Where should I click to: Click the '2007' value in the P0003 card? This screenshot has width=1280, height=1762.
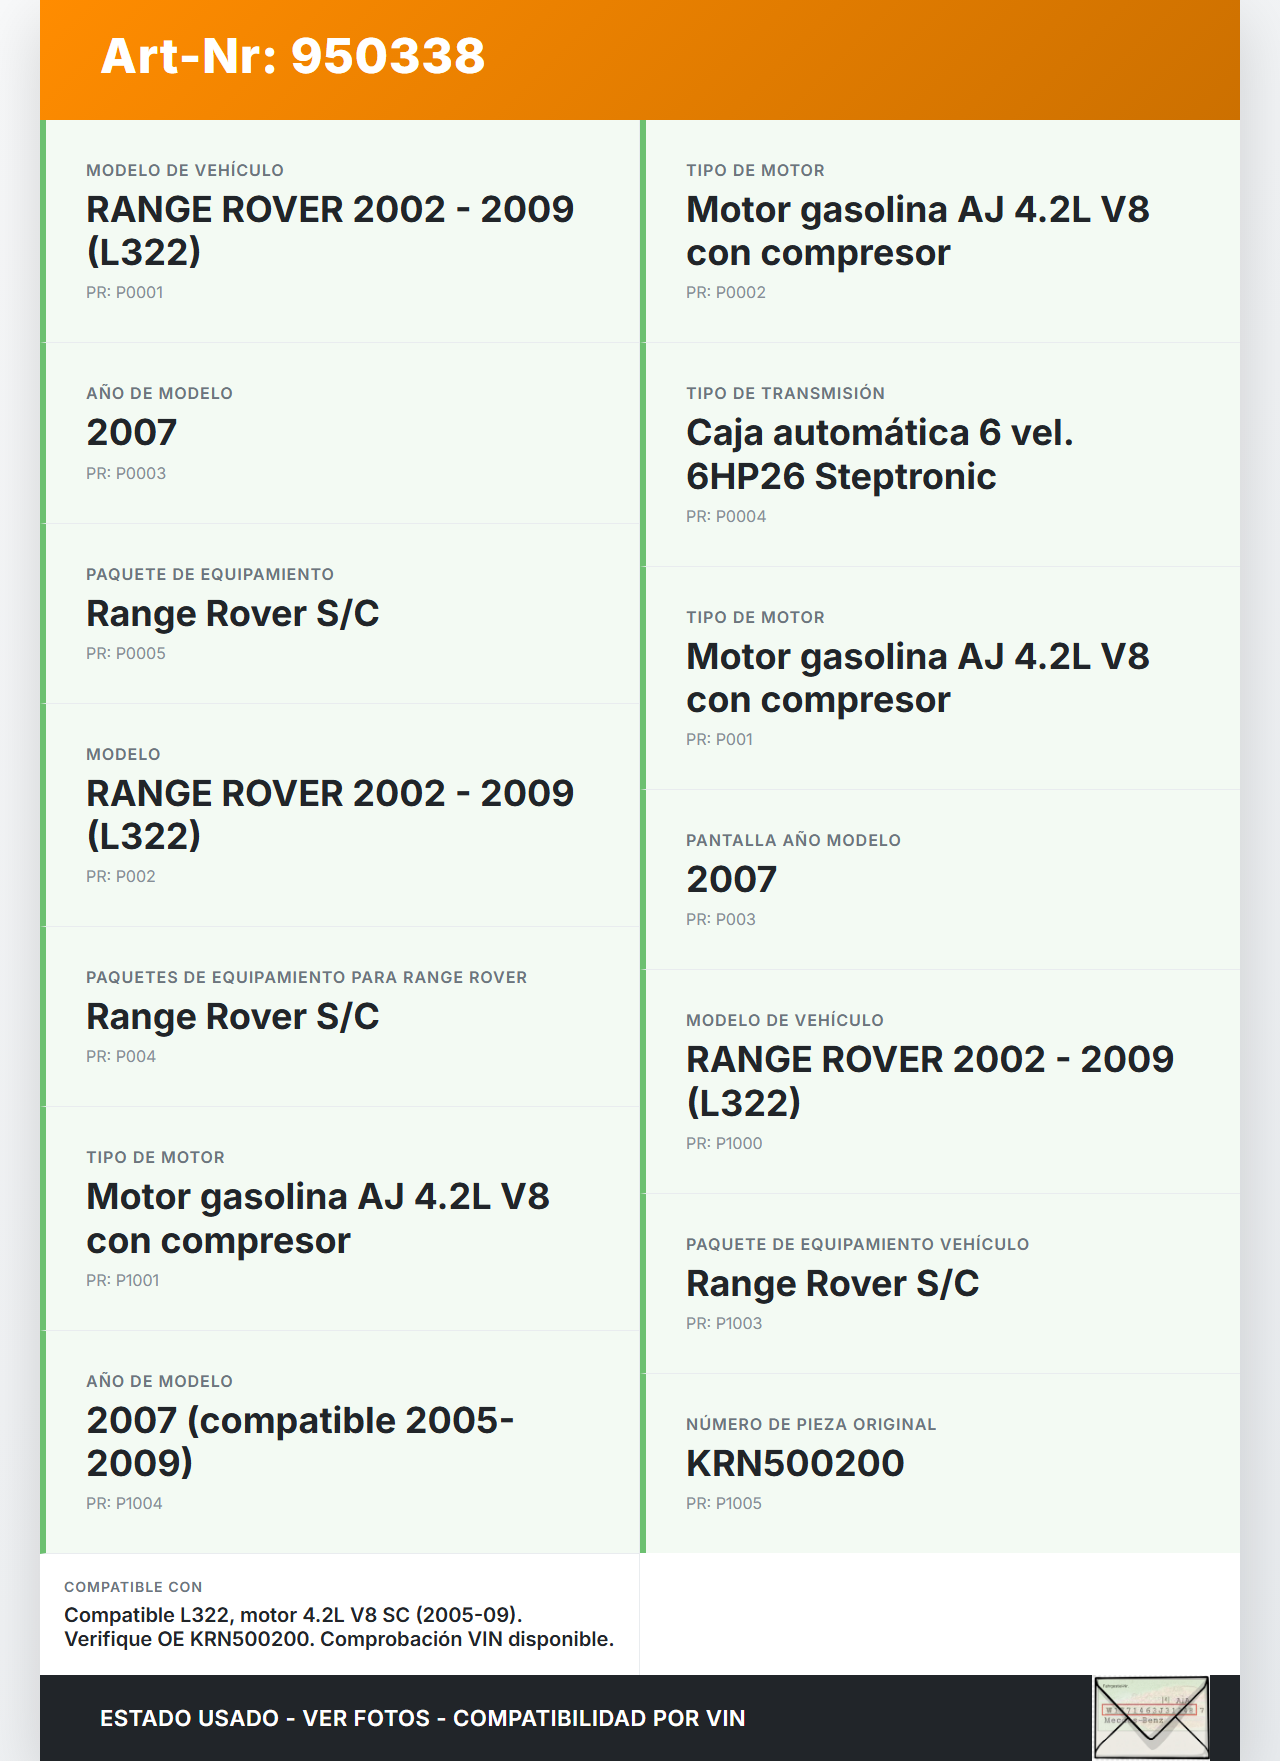(132, 432)
